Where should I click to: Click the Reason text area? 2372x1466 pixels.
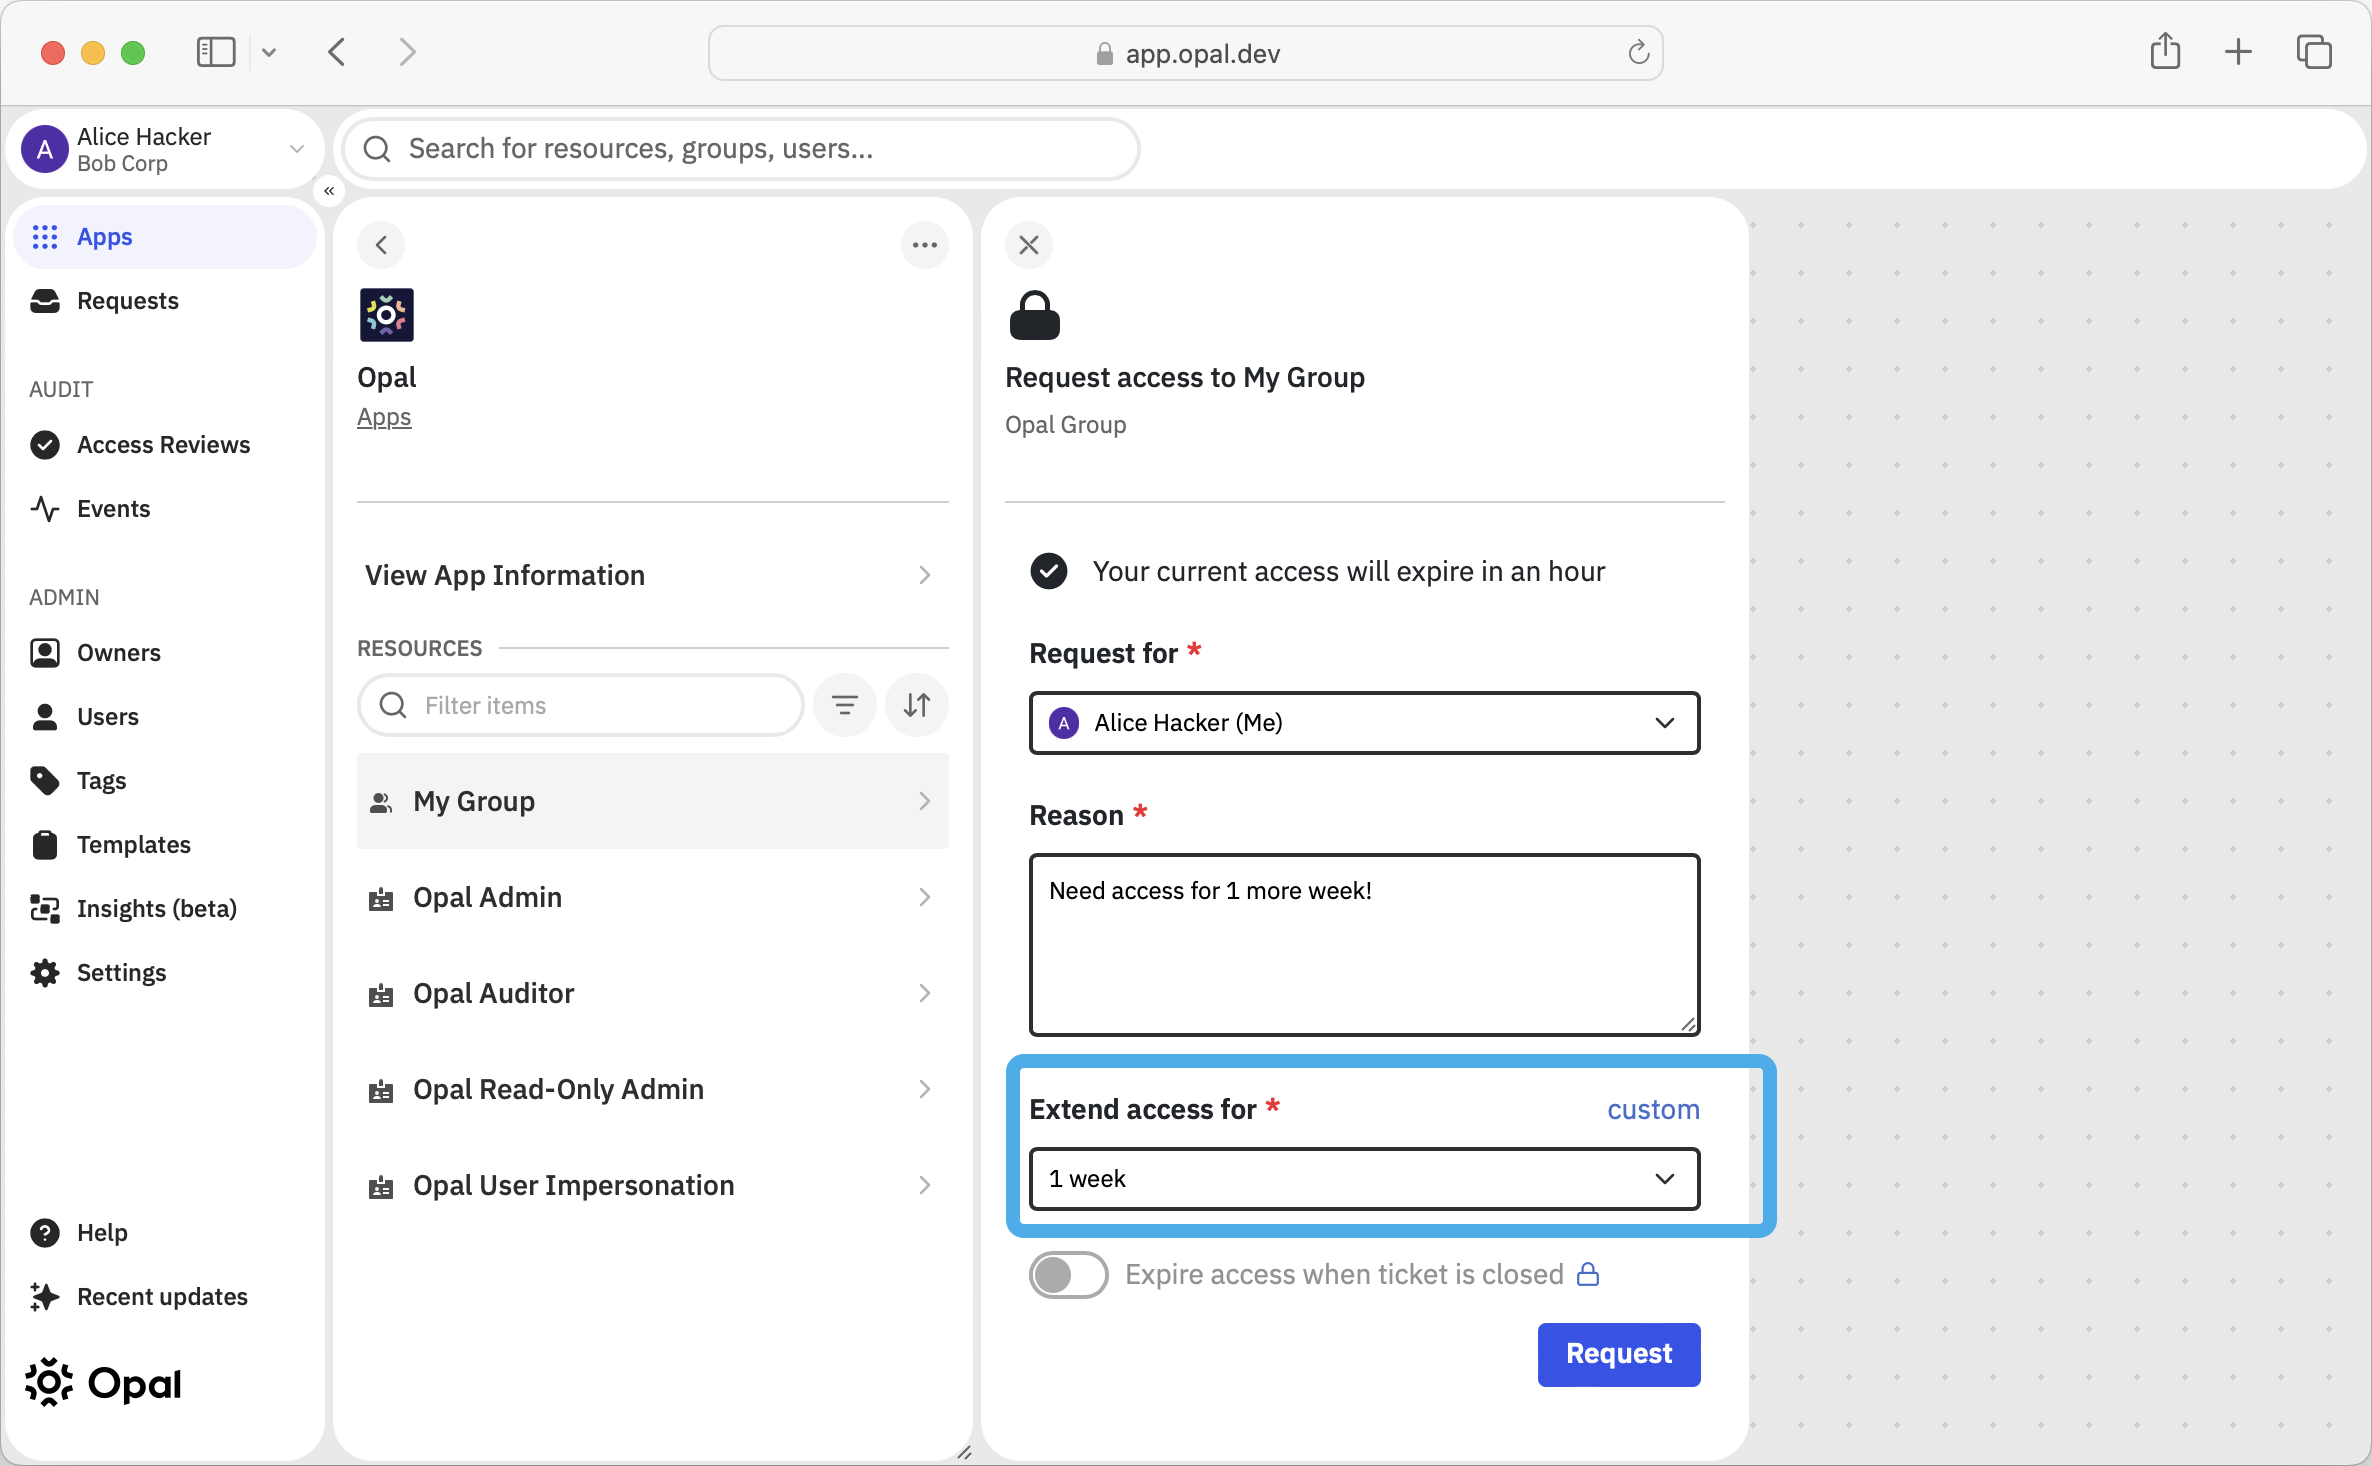(x=1364, y=944)
